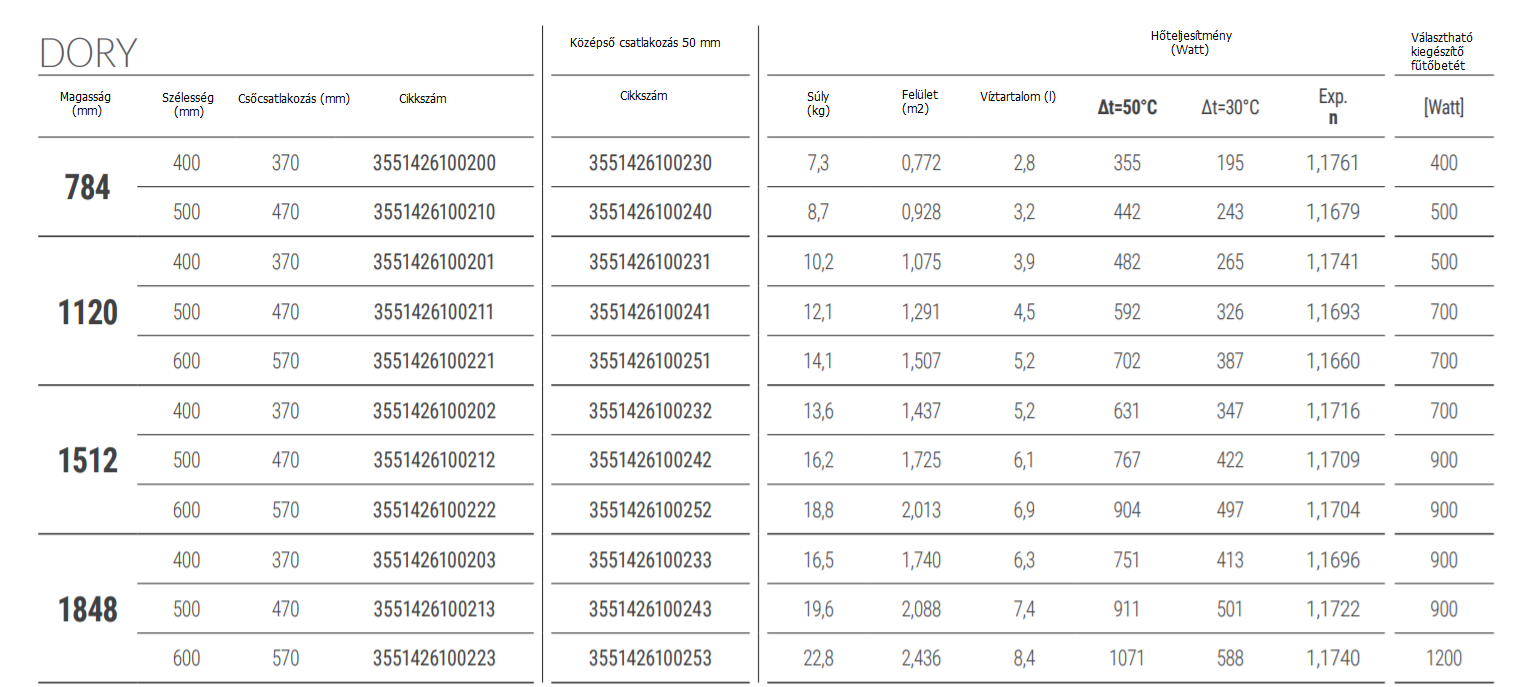Select article number 3551426100222
Viewport: 1526px width, 687px height.
point(434,510)
